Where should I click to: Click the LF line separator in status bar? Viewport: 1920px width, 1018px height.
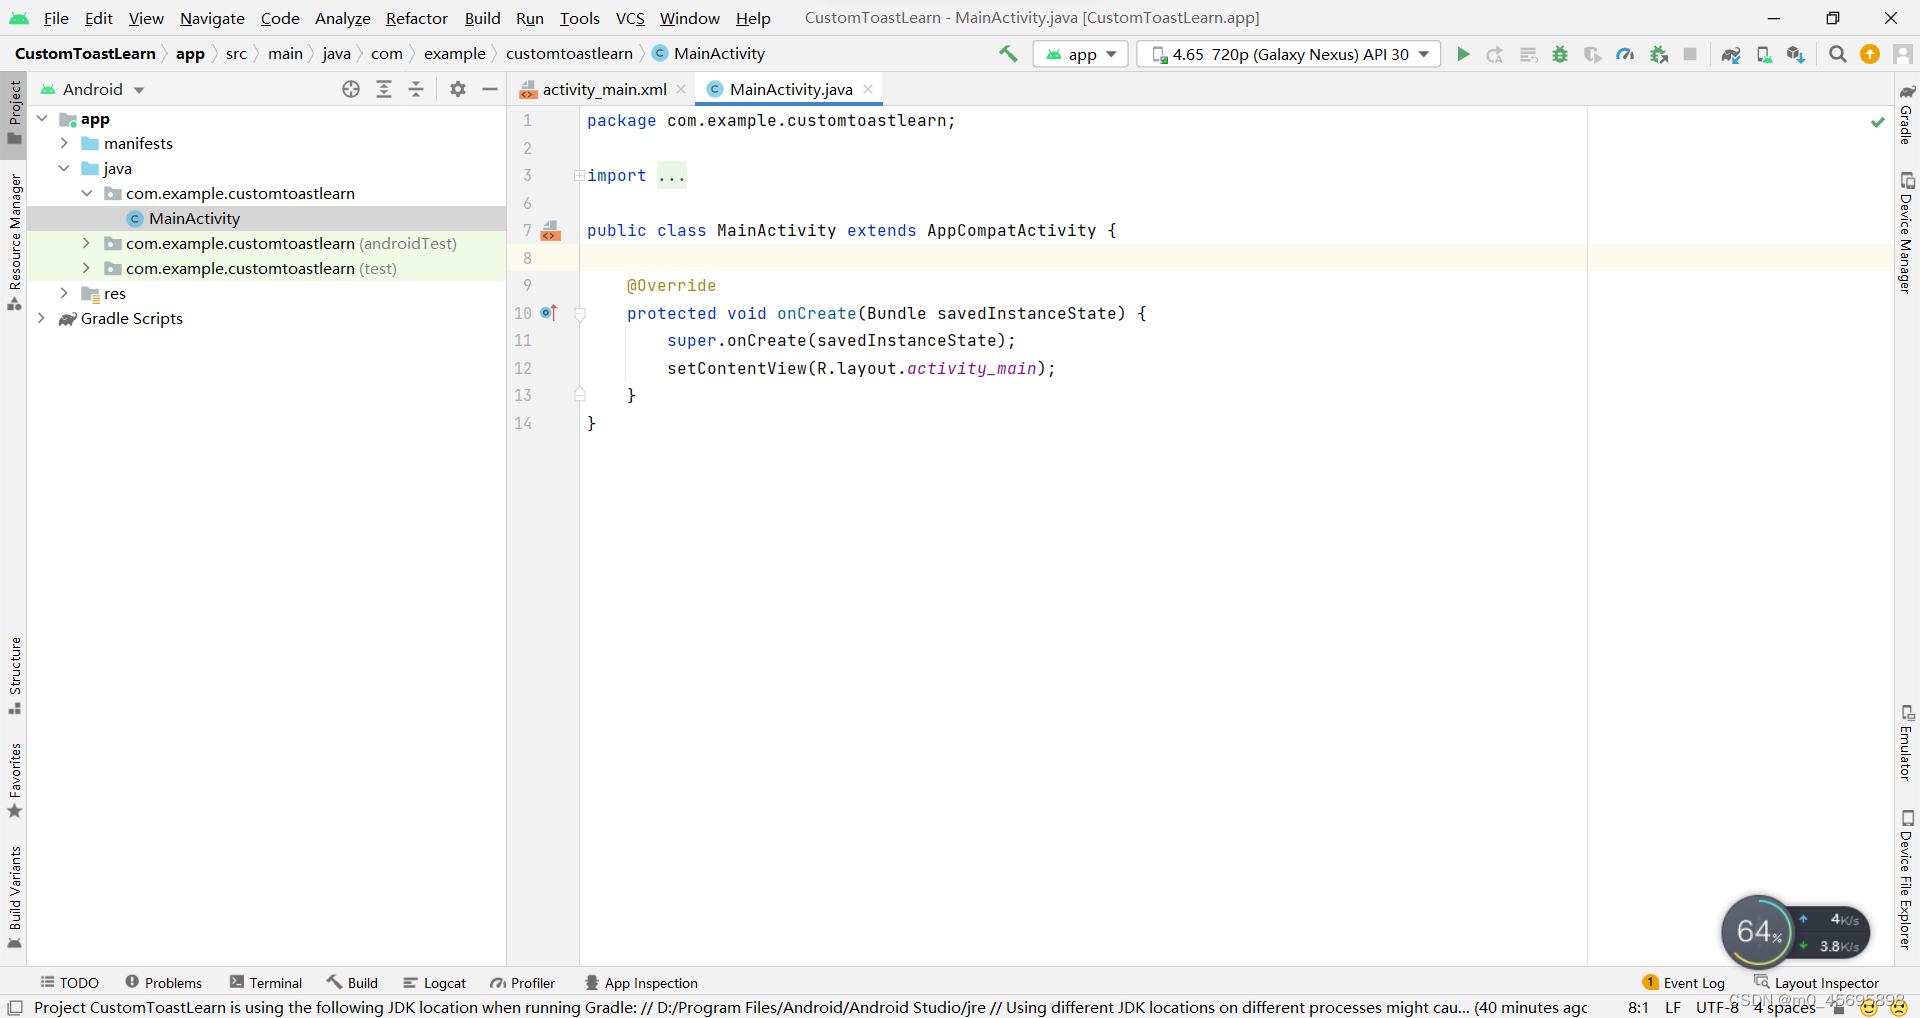click(1673, 1007)
